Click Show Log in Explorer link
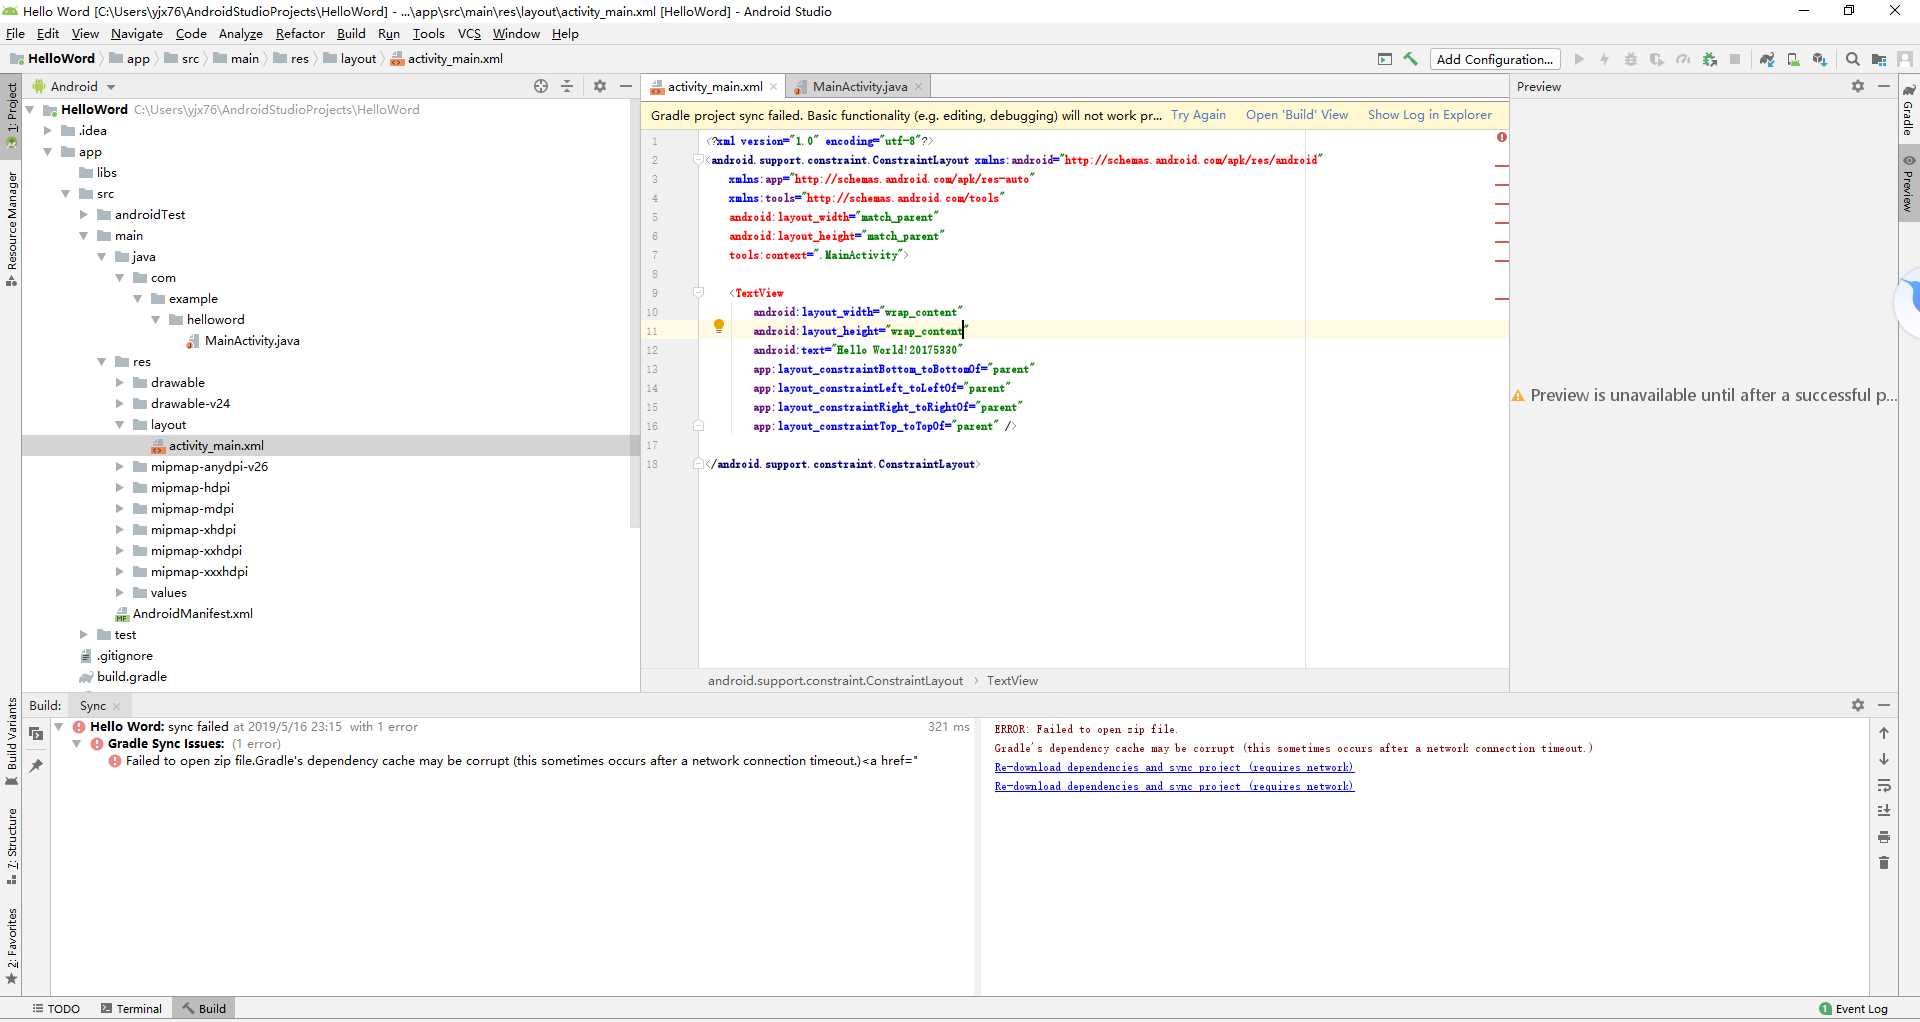Image resolution: width=1920 pixels, height=1022 pixels. (x=1430, y=115)
